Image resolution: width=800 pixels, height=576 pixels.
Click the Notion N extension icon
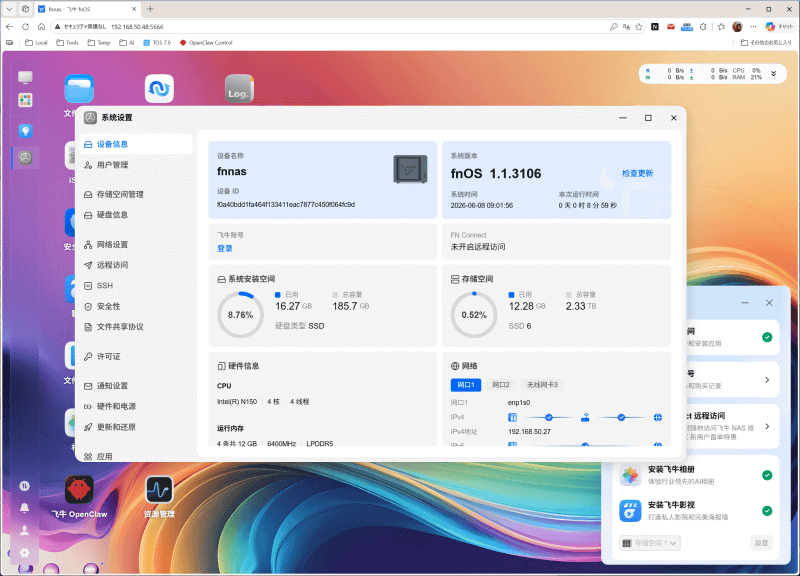(x=655, y=27)
